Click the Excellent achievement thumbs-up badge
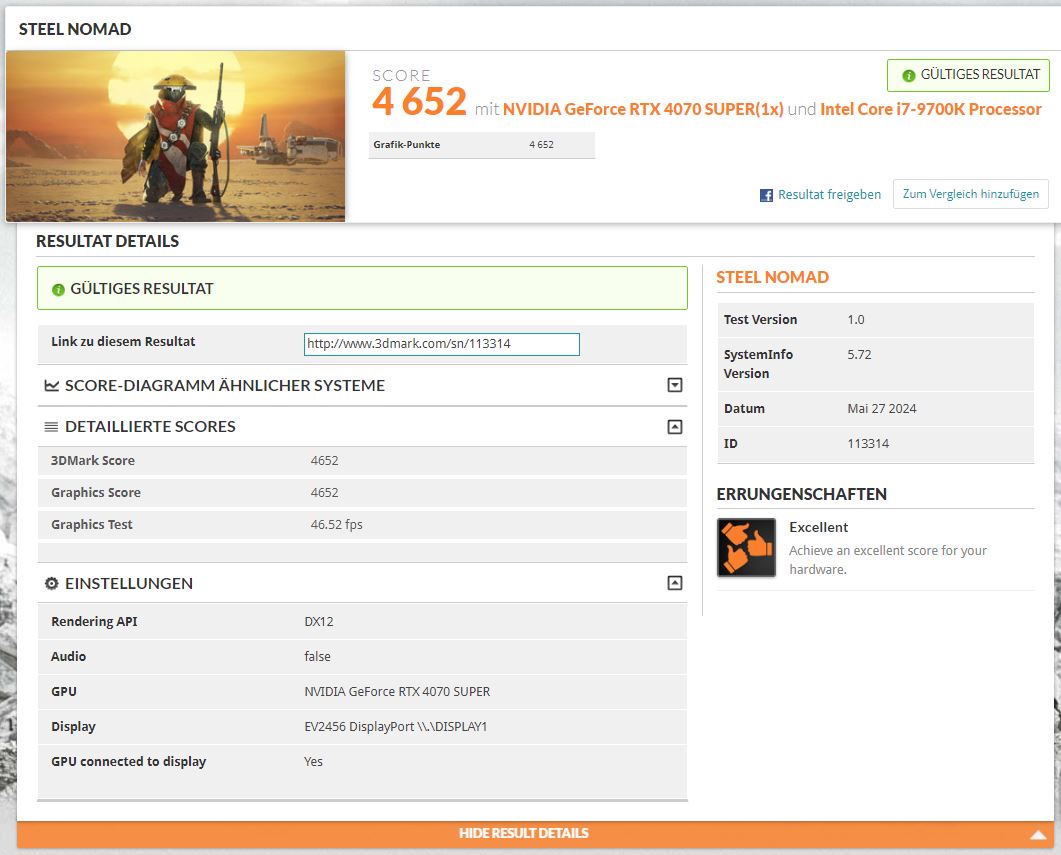 pos(746,547)
